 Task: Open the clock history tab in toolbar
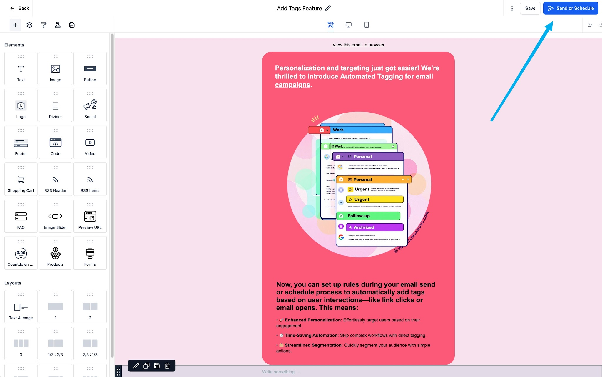click(72, 25)
